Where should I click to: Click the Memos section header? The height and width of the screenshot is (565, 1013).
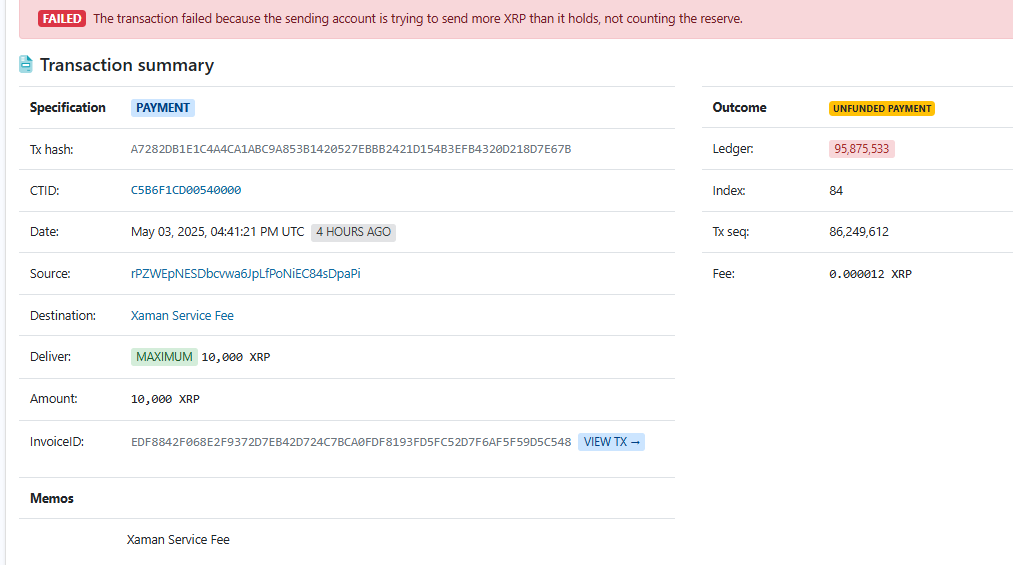click(52, 498)
